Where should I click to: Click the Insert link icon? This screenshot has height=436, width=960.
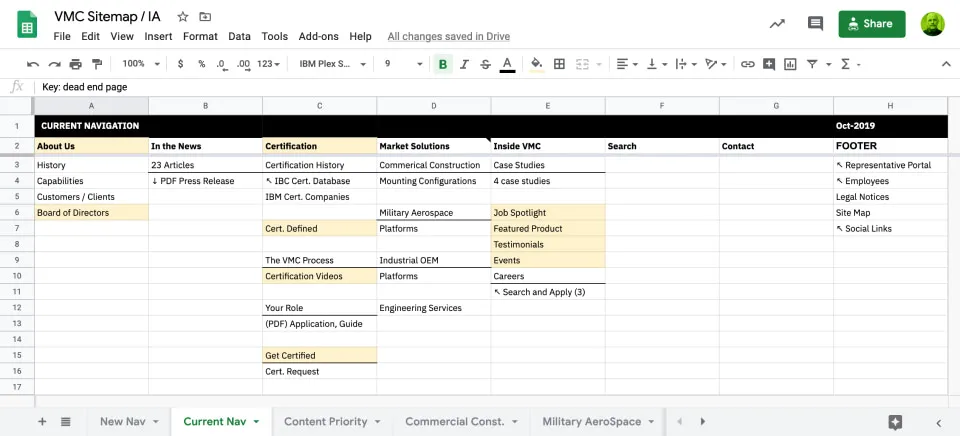point(747,64)
